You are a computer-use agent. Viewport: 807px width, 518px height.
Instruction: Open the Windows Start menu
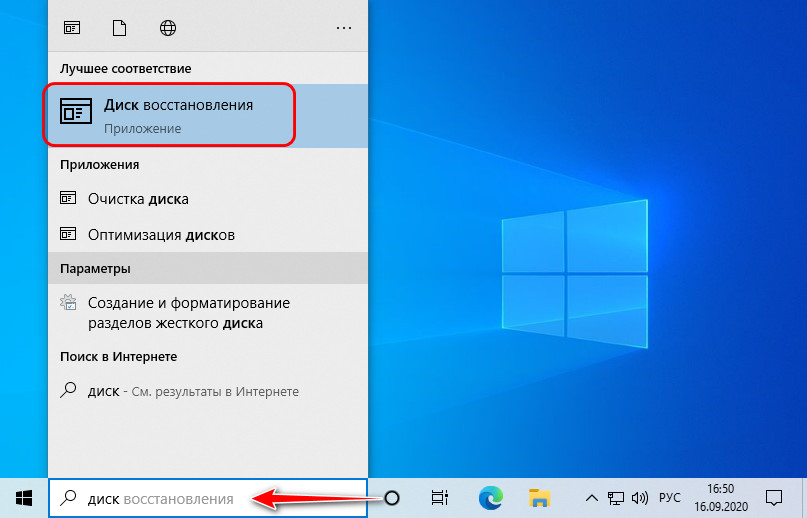pos(24,497)
